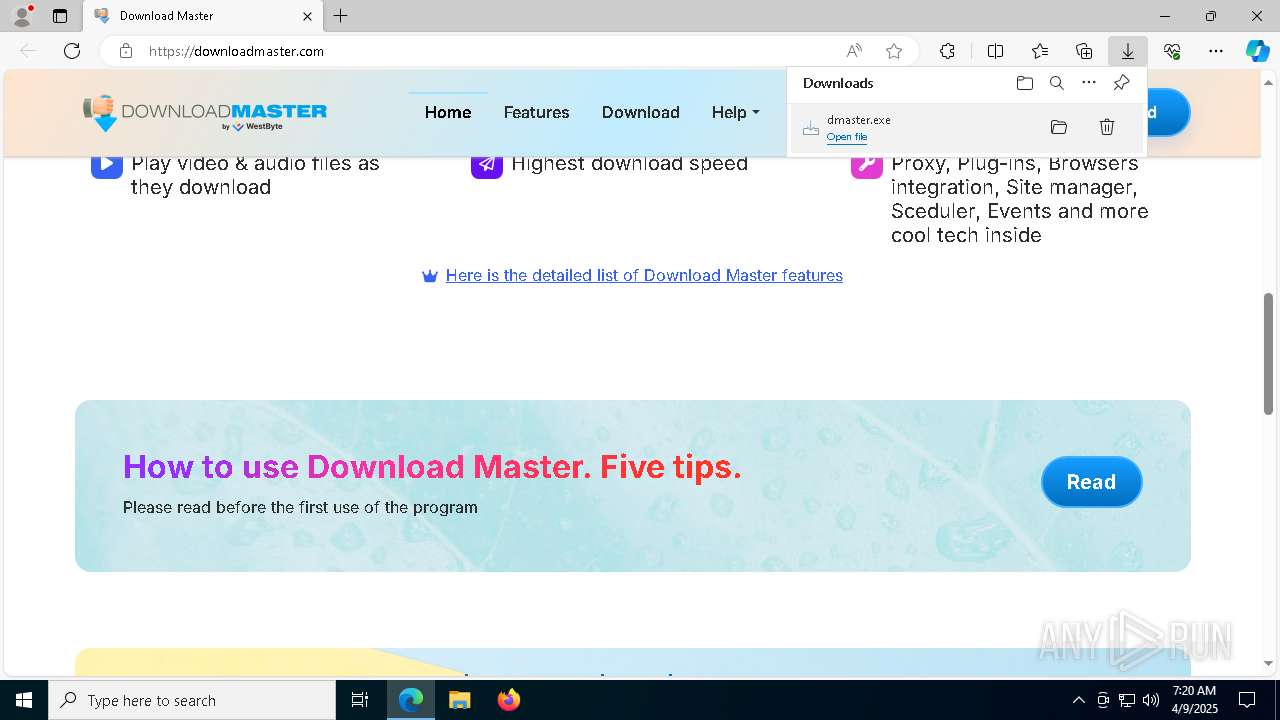This screenshot has width=1280, height=720.
Task: Open the network status tray icon
Action: pyautogui.click(x=1127, y=700)
